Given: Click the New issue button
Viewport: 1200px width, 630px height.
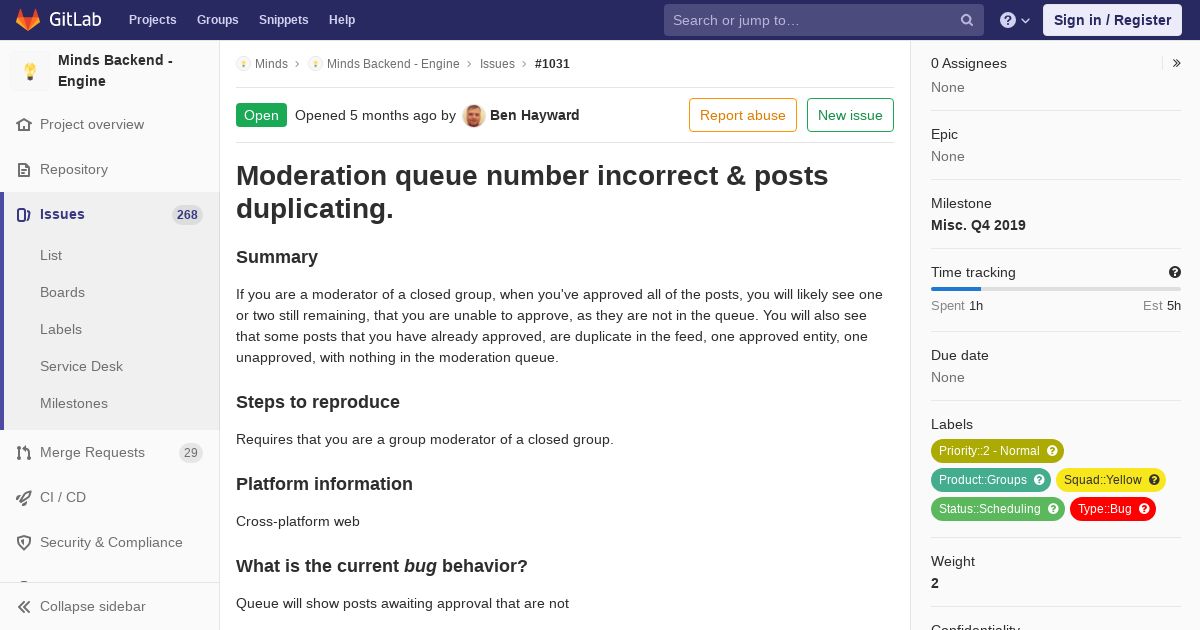Looking at the screenshot, I should pyautogui.click(x=850, y=115).
